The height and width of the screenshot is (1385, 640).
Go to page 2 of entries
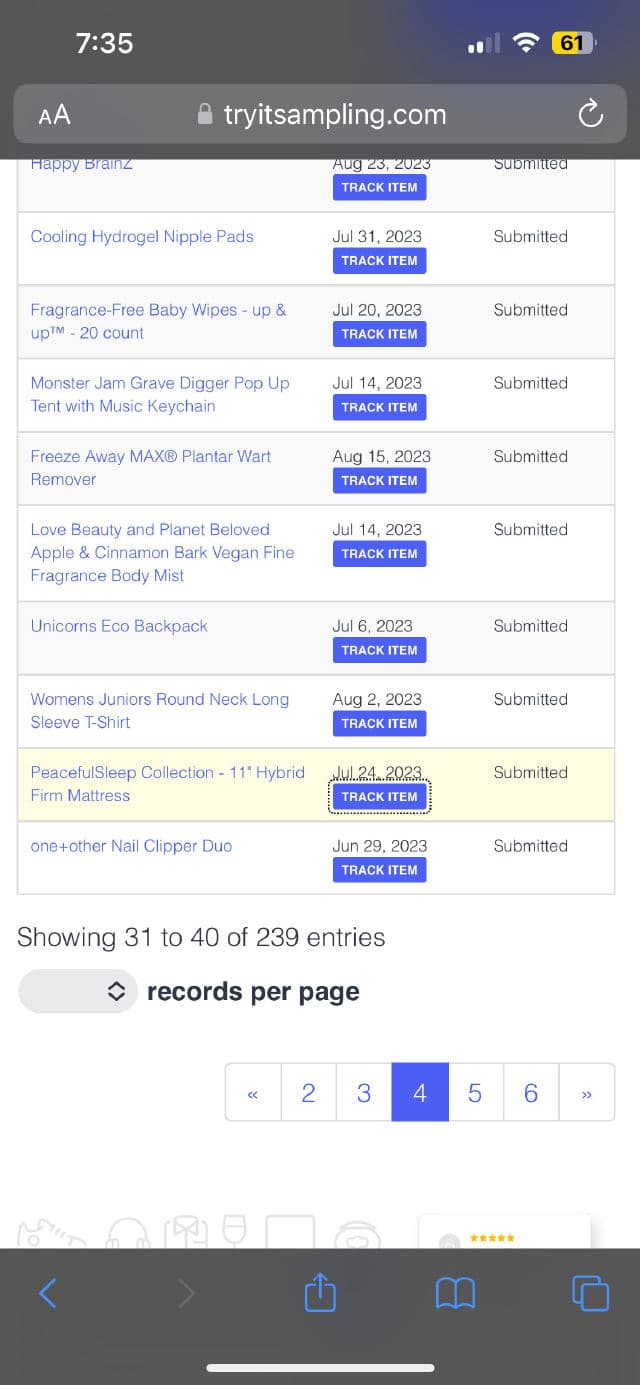click(x=308, y=1093)
